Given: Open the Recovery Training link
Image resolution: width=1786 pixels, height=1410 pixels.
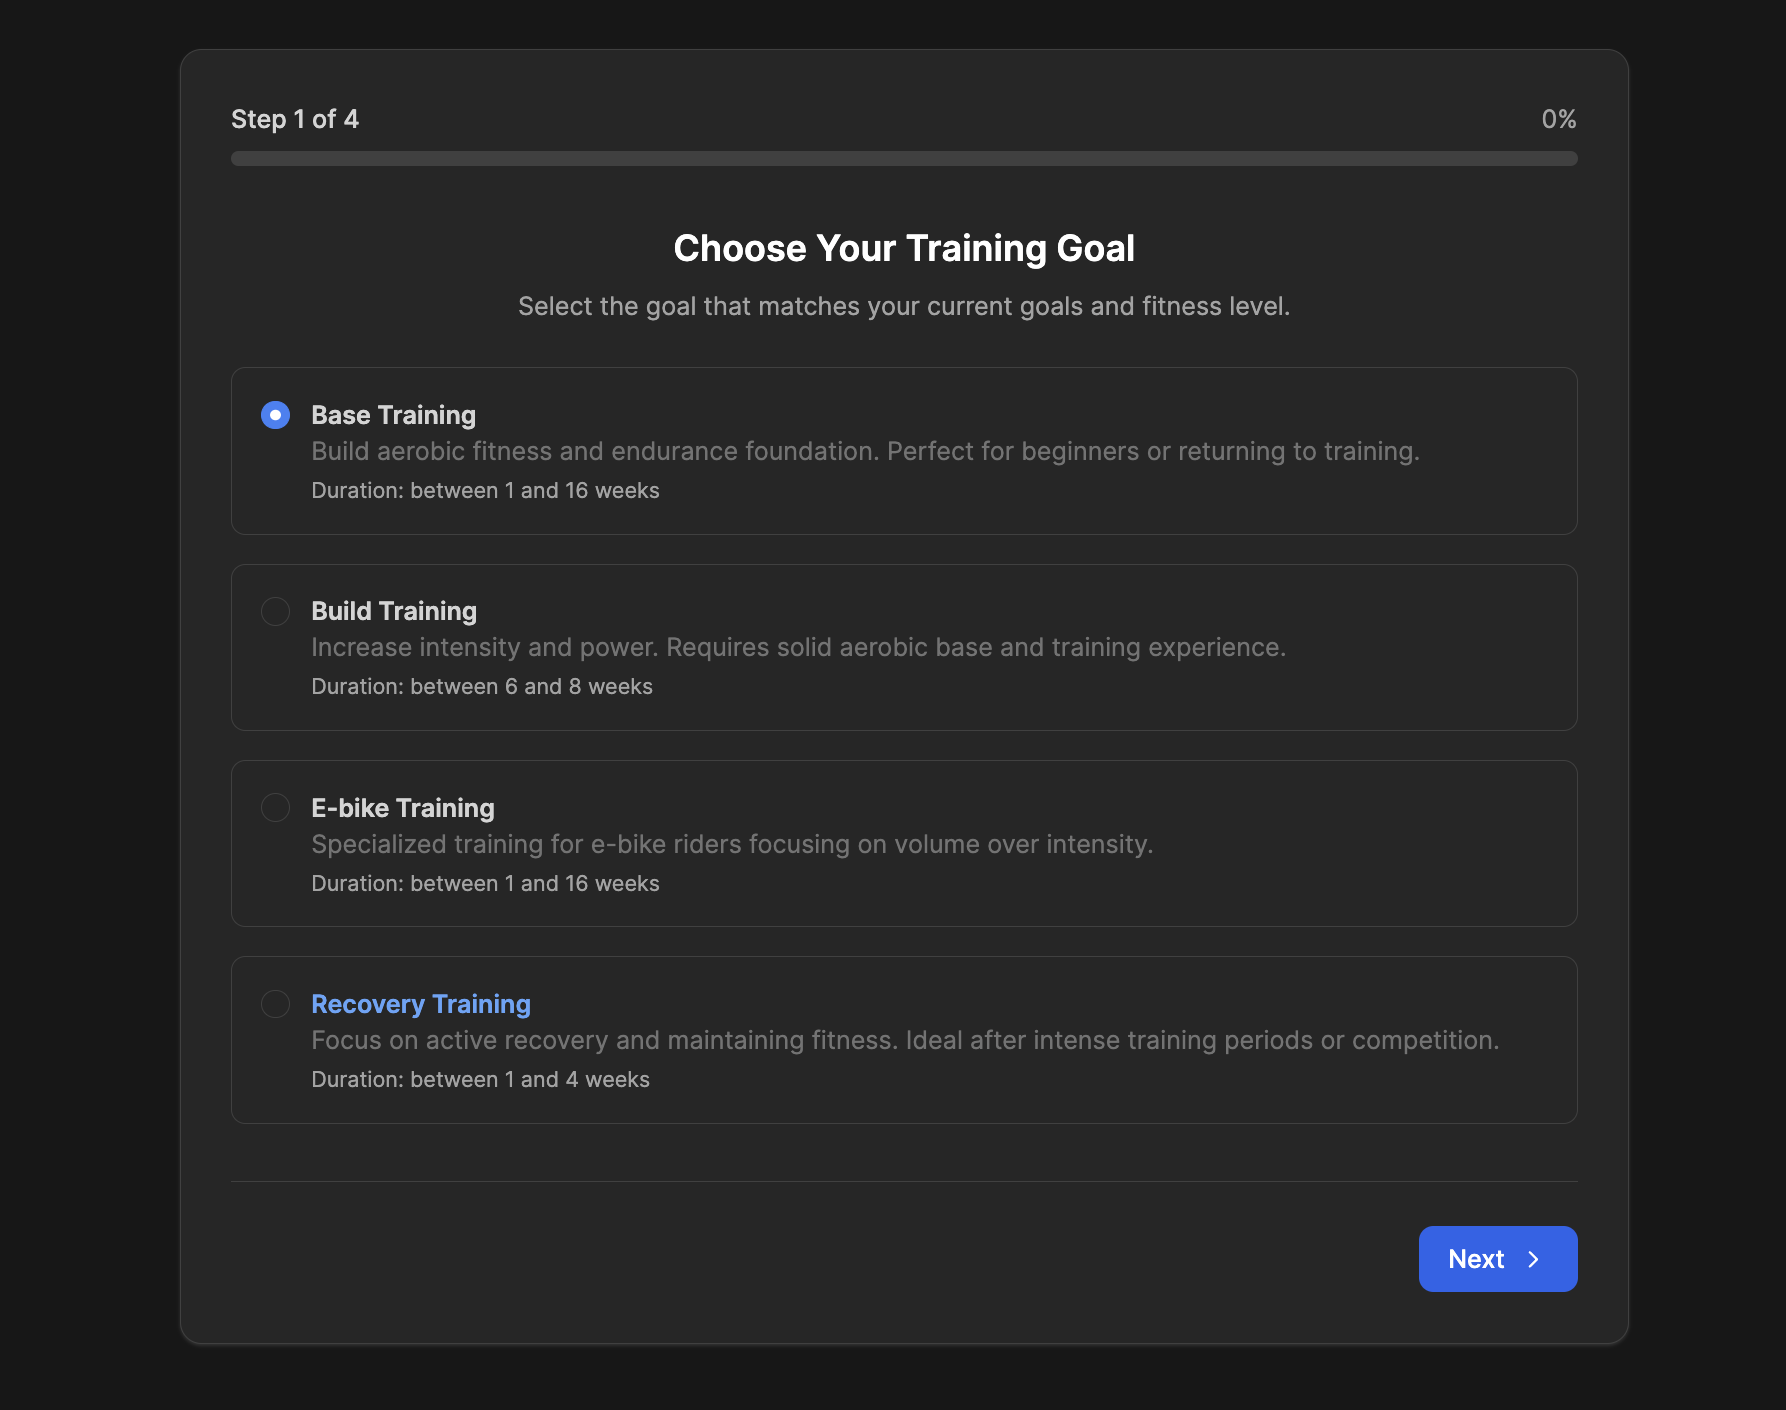Looking at the screenshot, I should click(420, 1003).
